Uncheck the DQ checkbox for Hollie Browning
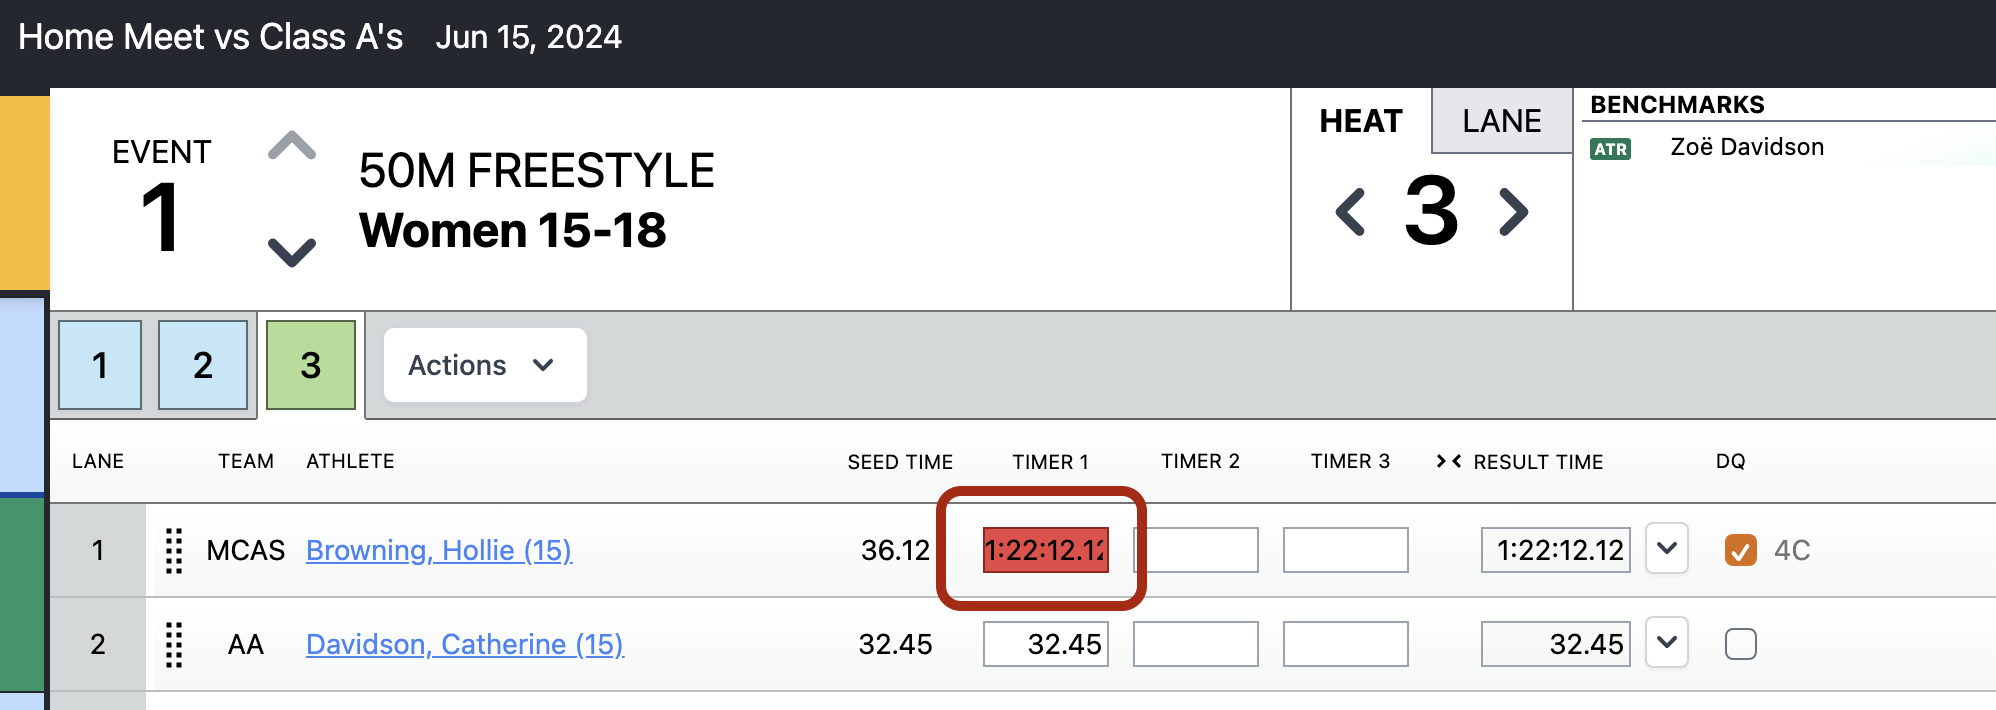 tap(1741, 550)
